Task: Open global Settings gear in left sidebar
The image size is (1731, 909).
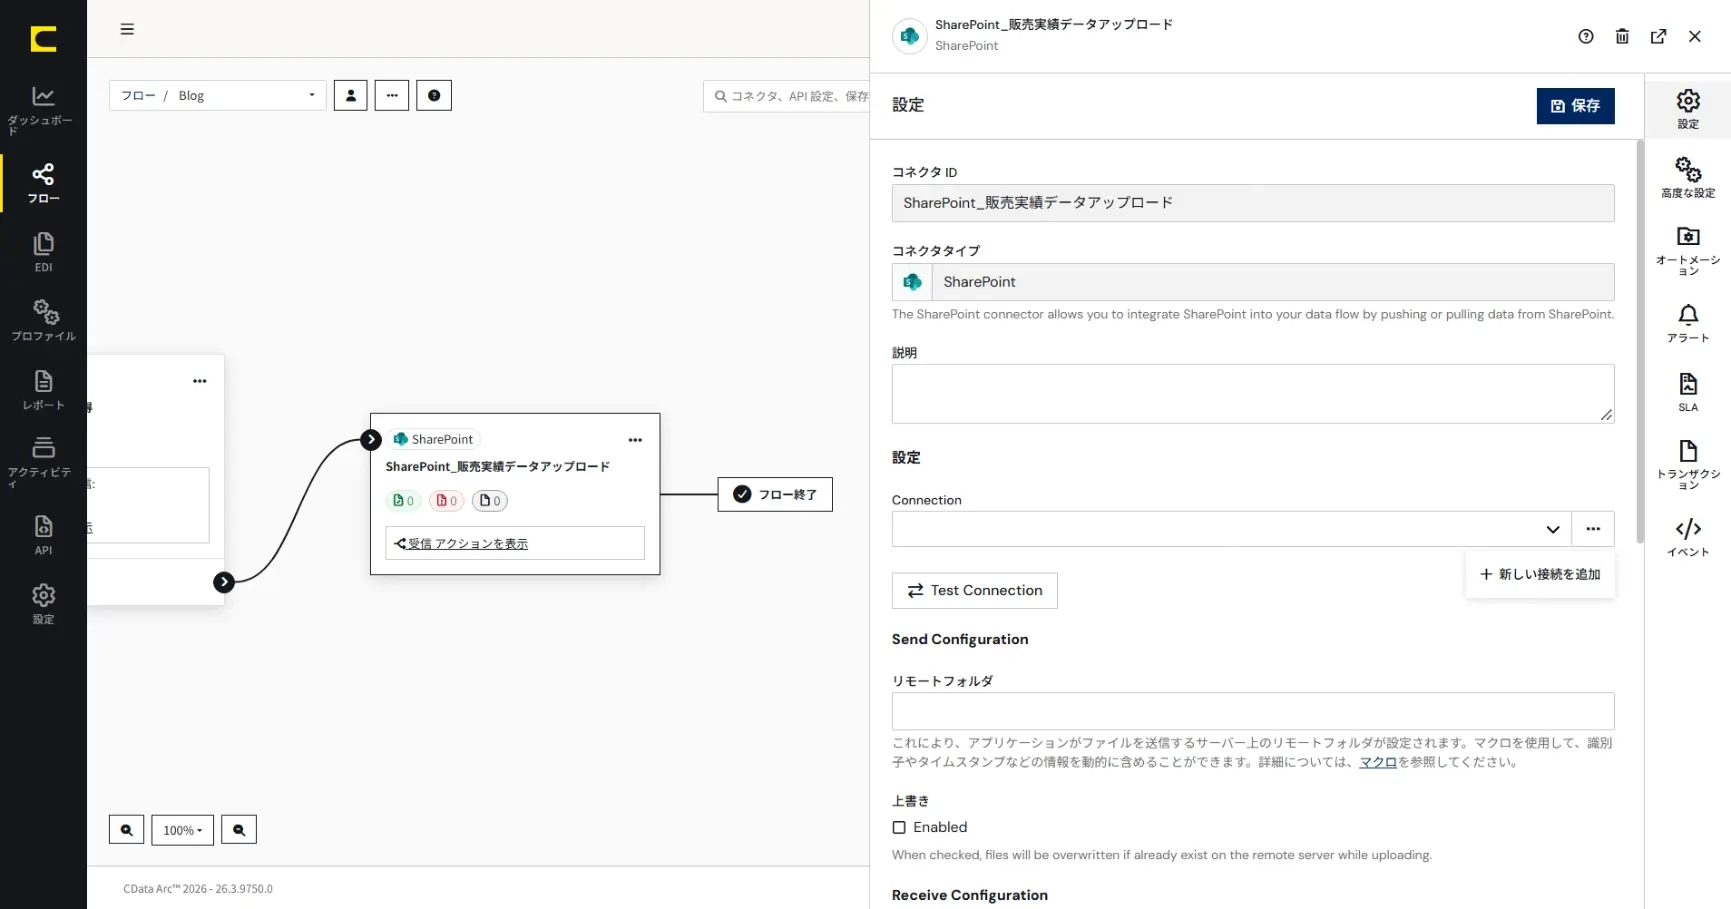Action: click(x=43, y=604)
